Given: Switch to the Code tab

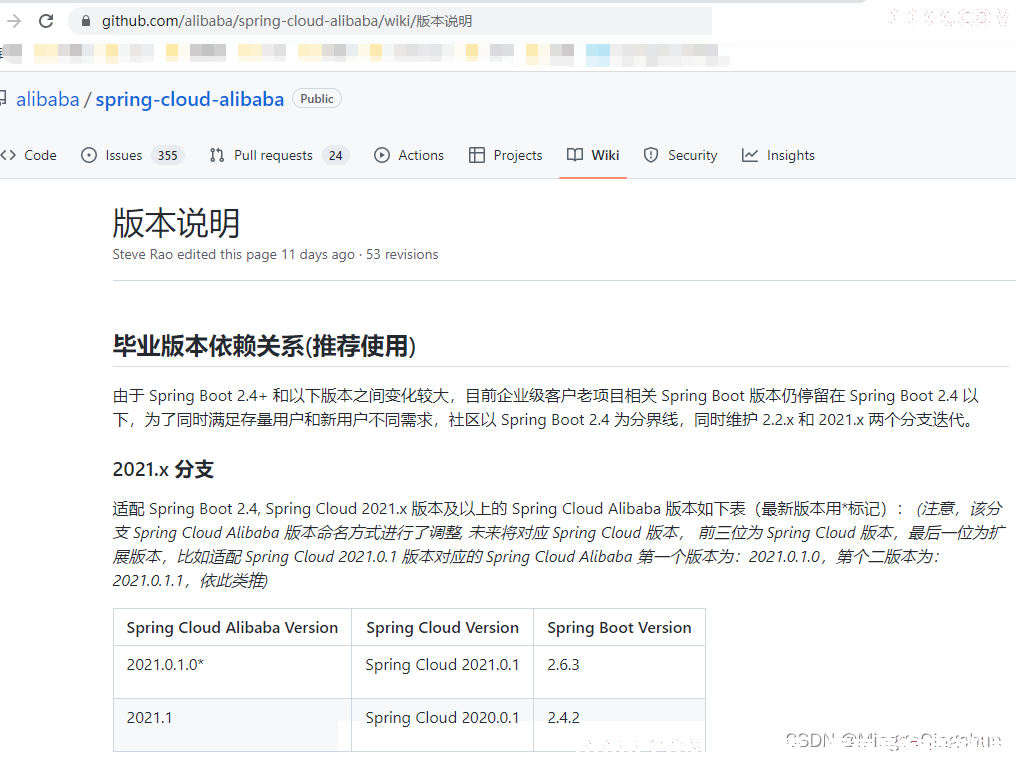Looking at the screenshot, I should tap(29, 155).
